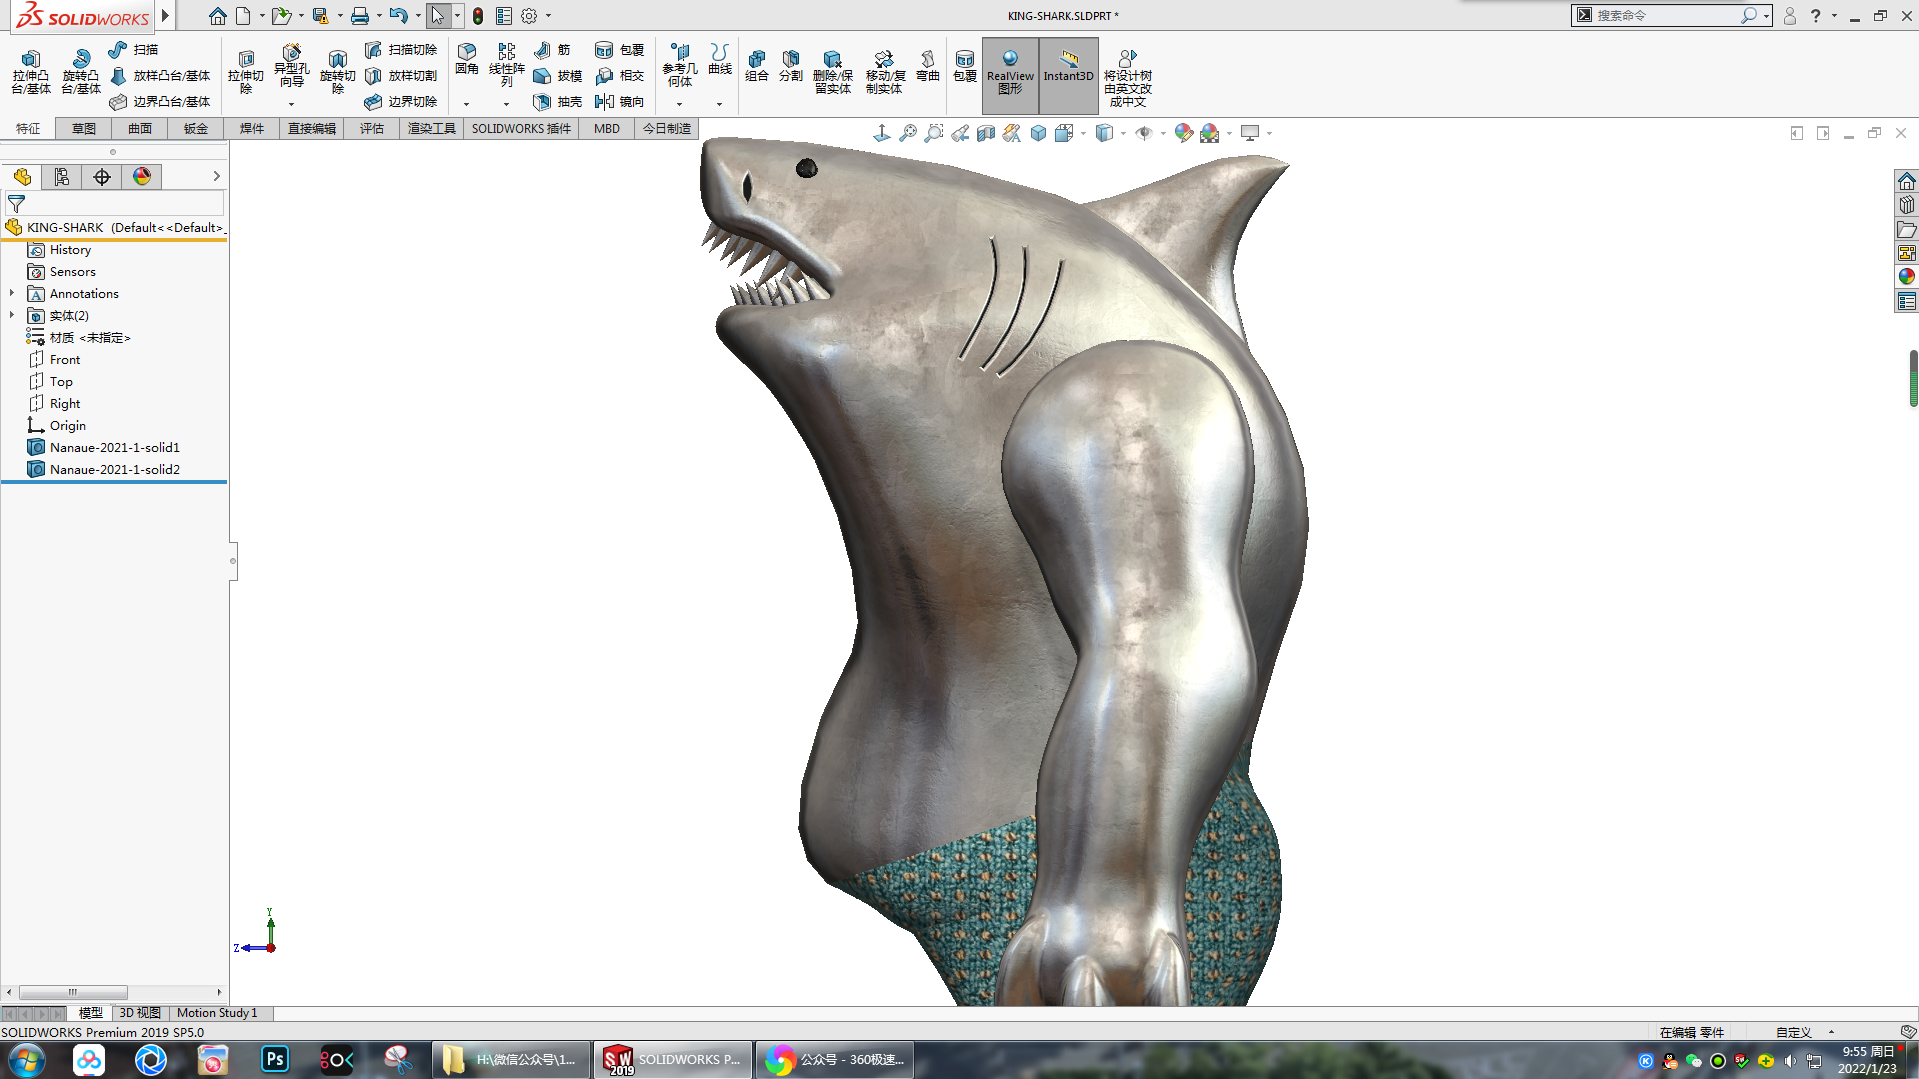The width and height of the screenshot is (1919, 1079).
Task: Click the 自定义 units status button
Action: pyautogui.click(x=1794, y=1032)
